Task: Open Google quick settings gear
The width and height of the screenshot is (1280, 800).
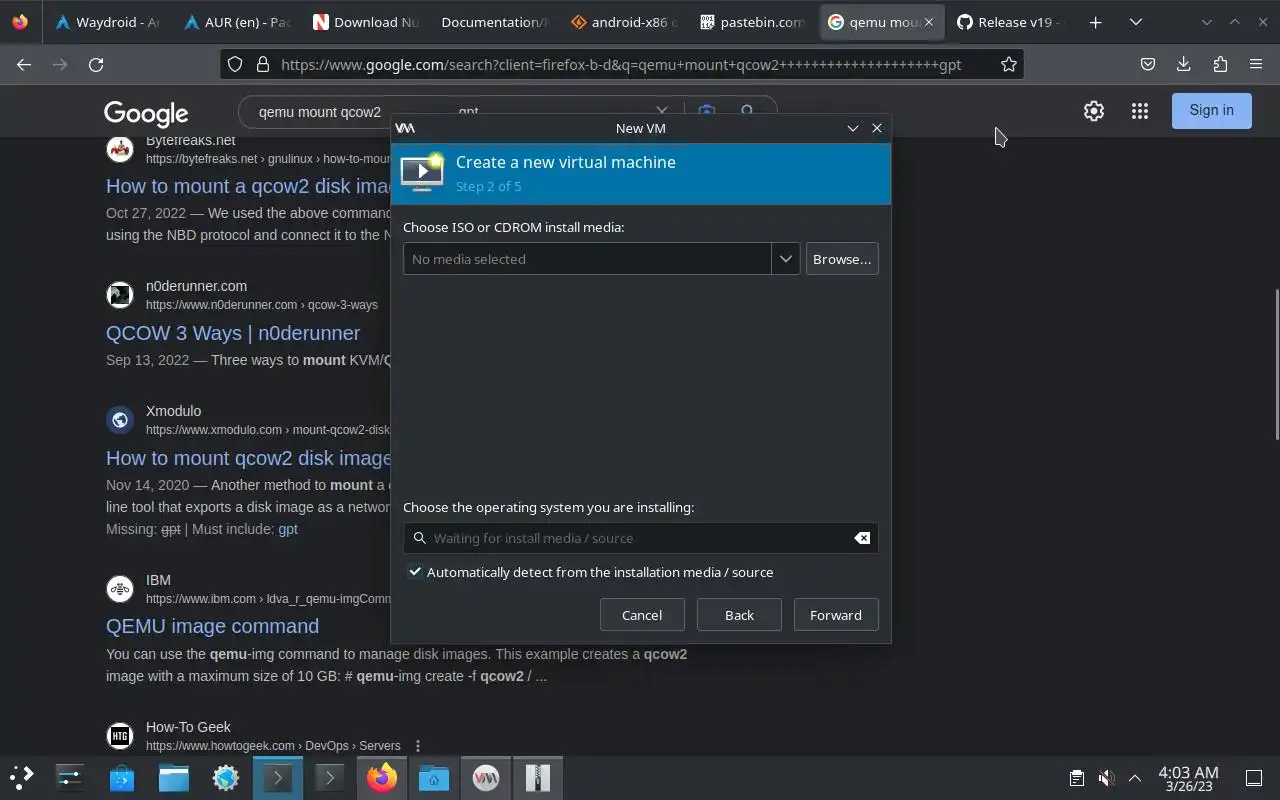Action: [1094, 111]
